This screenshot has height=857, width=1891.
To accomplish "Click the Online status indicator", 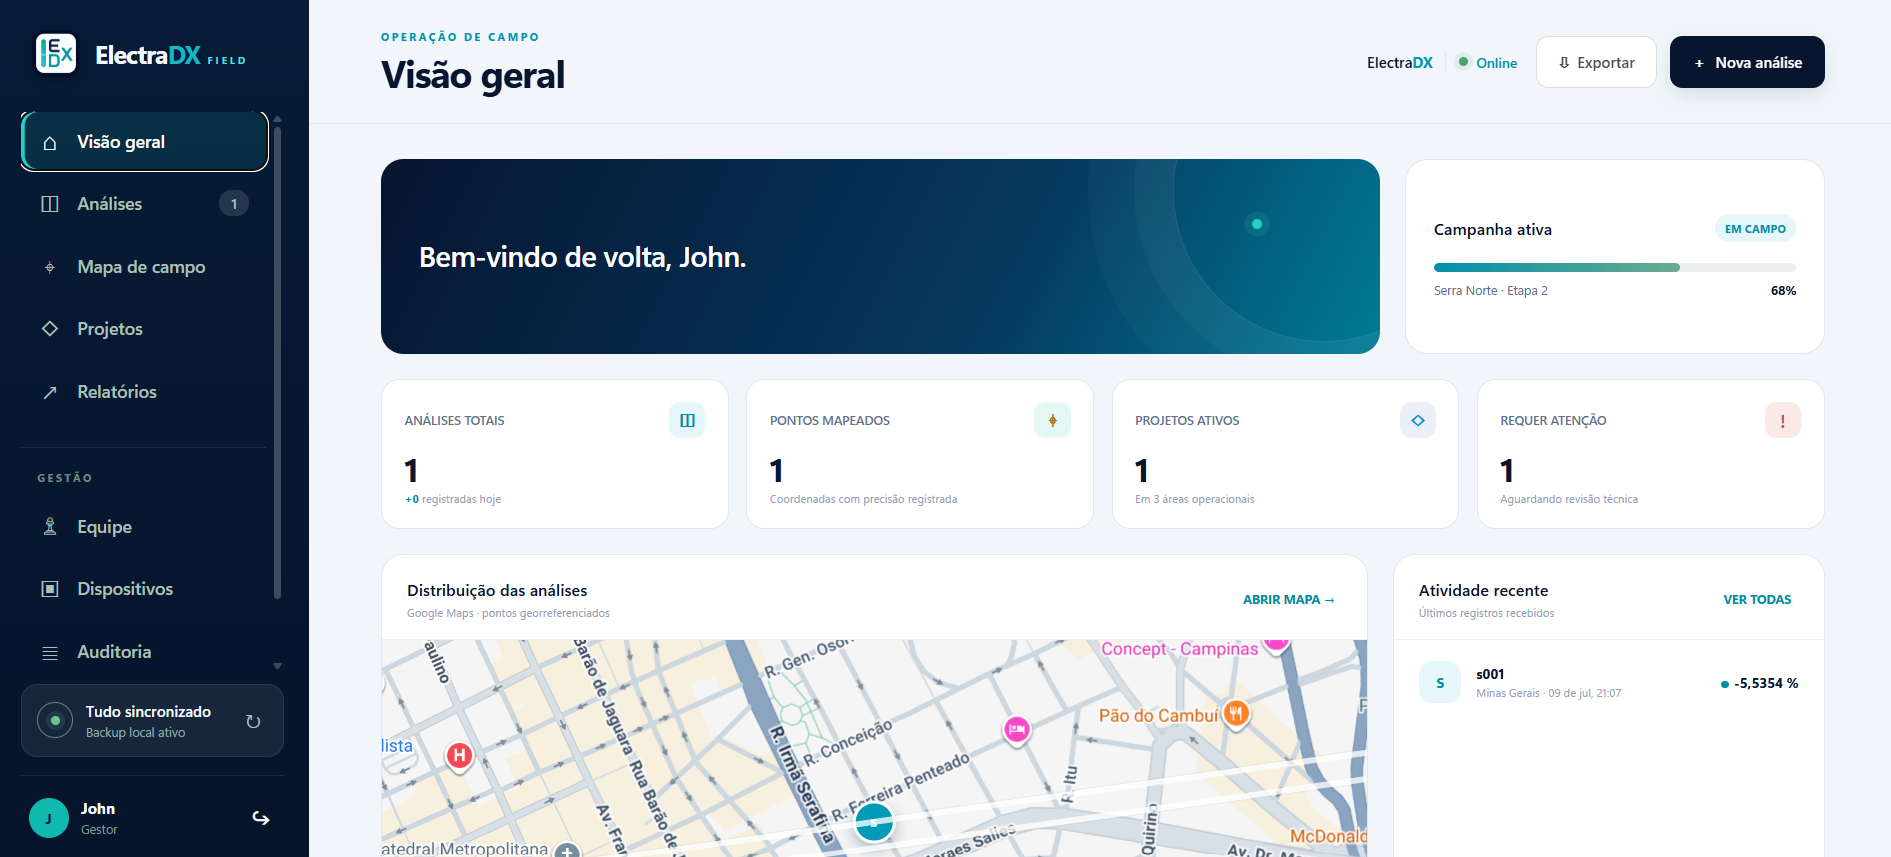I will click(x=1487, y=62).
